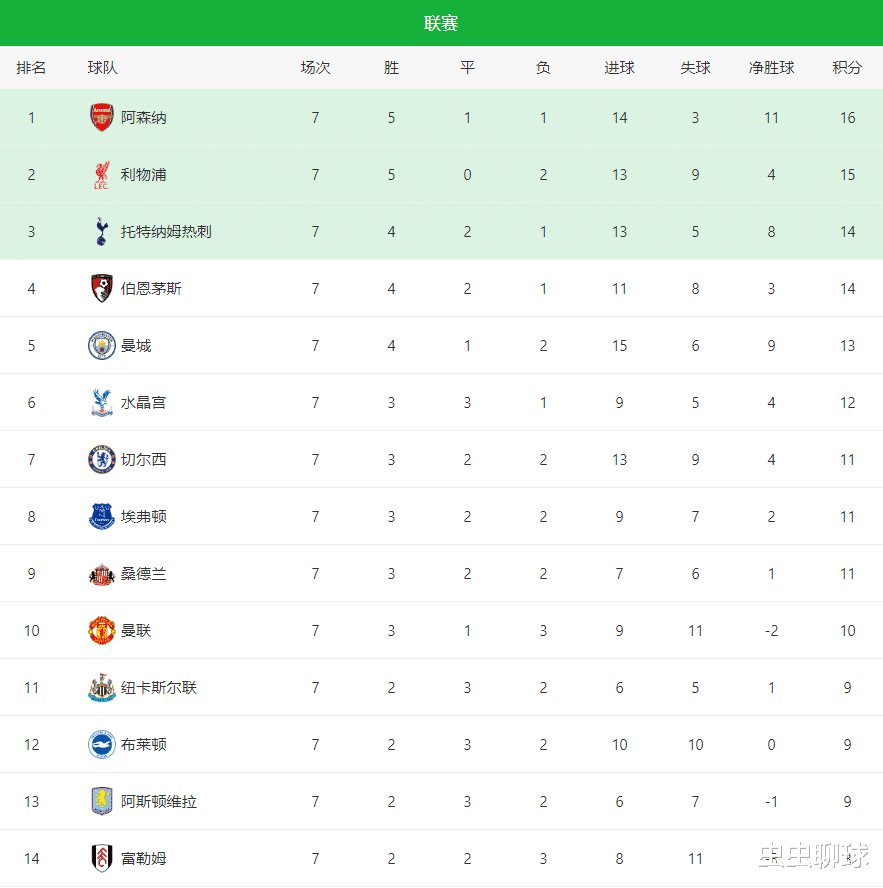Click the 进球 column header
Screen dimensions: 883x888
pyautogui.click(x=619, y=68)
